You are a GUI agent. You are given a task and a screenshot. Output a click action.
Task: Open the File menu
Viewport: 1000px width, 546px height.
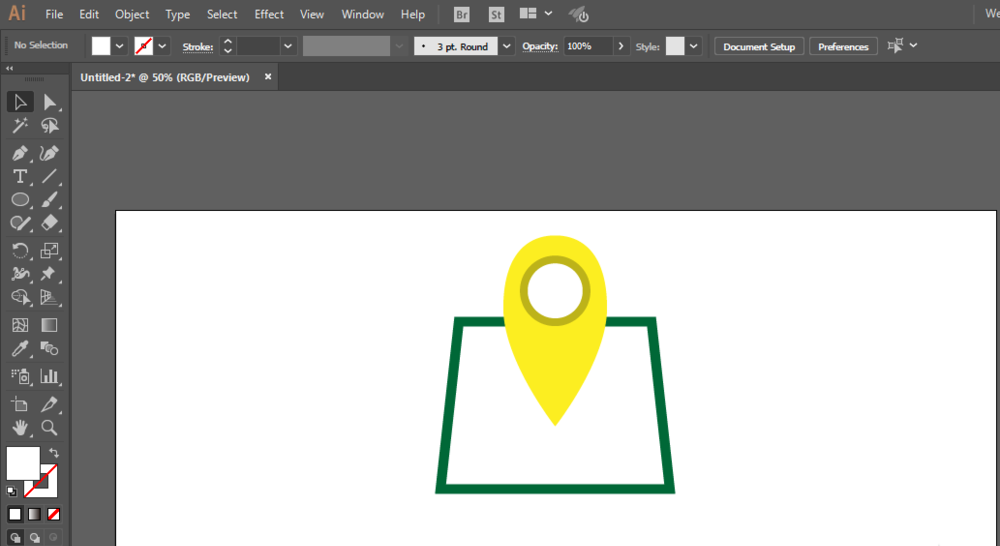coord(54,14)
